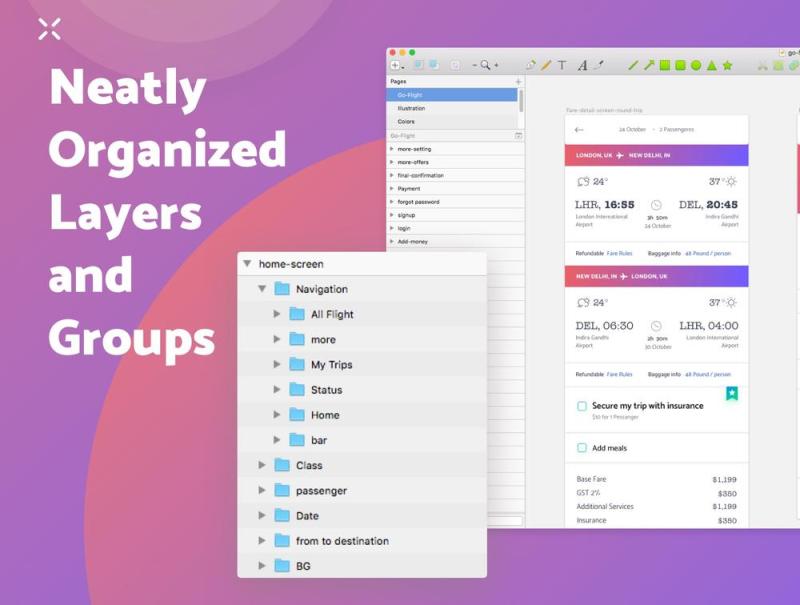The image size is (800, 605).
Task: Collapse the home-screen layer group
Action: [247, 264]
